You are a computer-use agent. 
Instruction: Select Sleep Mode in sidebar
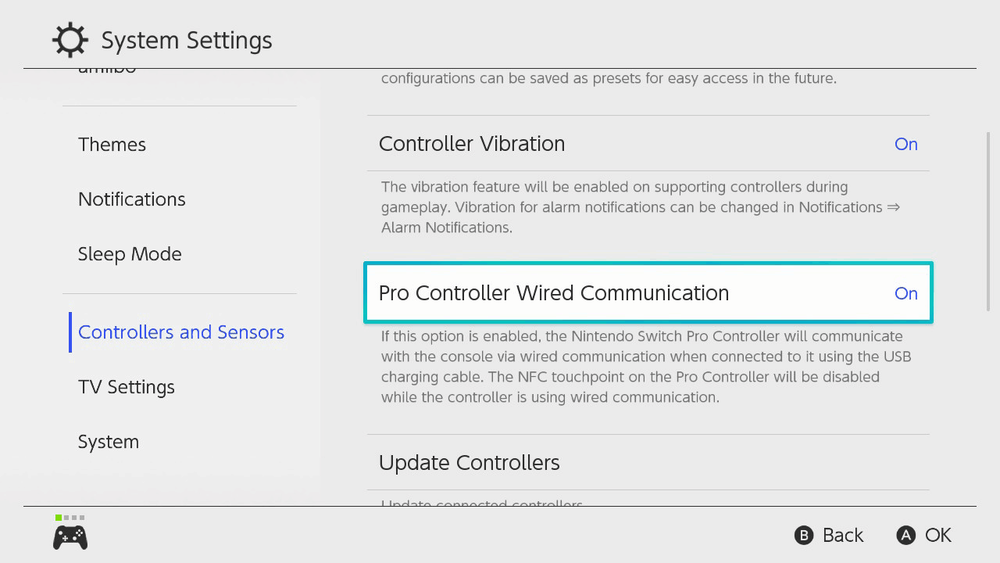[130, 255]
